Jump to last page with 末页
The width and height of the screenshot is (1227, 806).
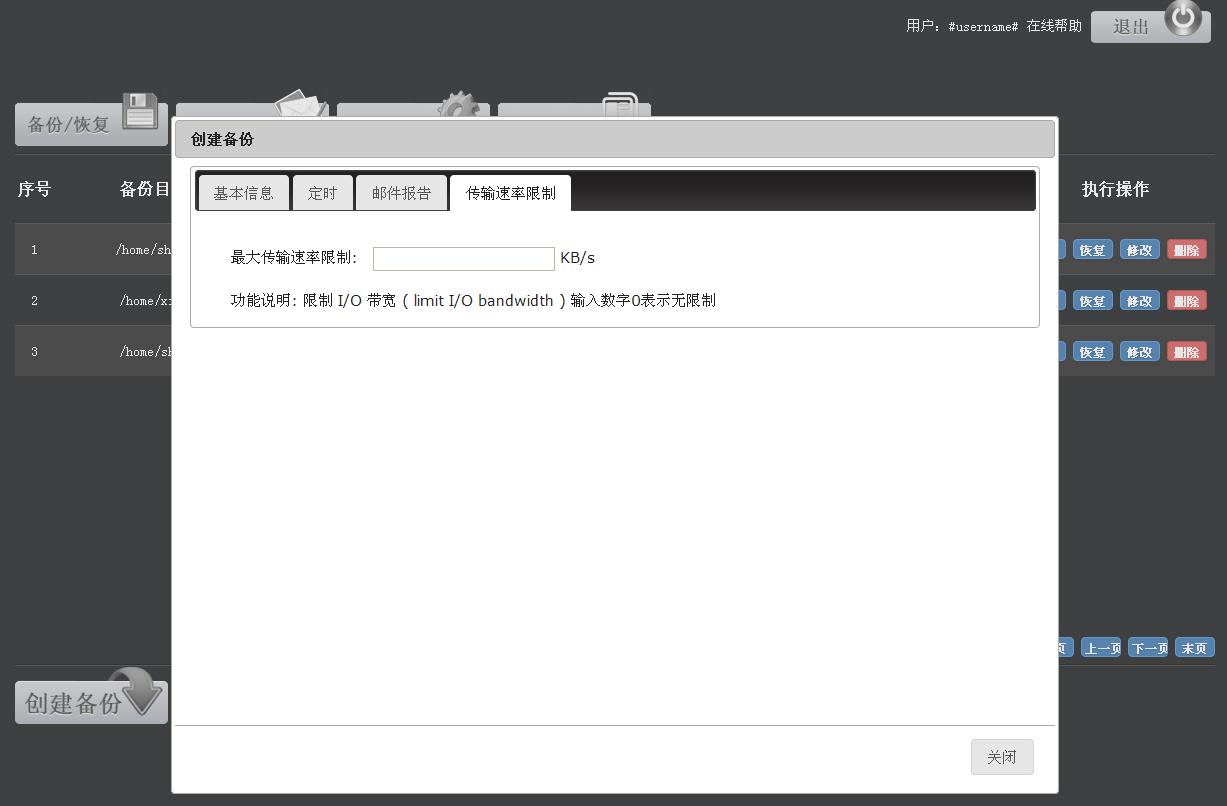click(1195, 648)
